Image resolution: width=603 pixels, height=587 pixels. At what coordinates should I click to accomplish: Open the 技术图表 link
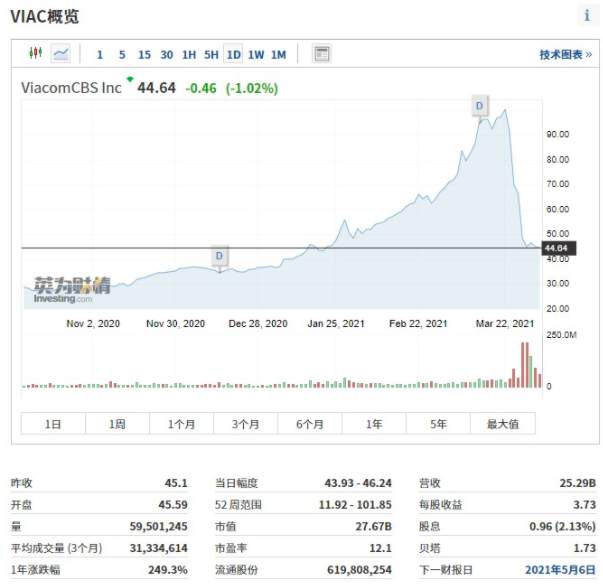pyautogui.click(x=565, y=55)
